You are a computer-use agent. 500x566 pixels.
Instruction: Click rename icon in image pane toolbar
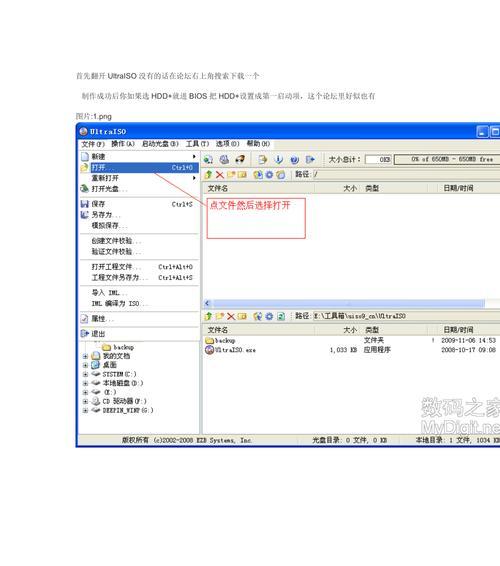[x=242, y=175]
